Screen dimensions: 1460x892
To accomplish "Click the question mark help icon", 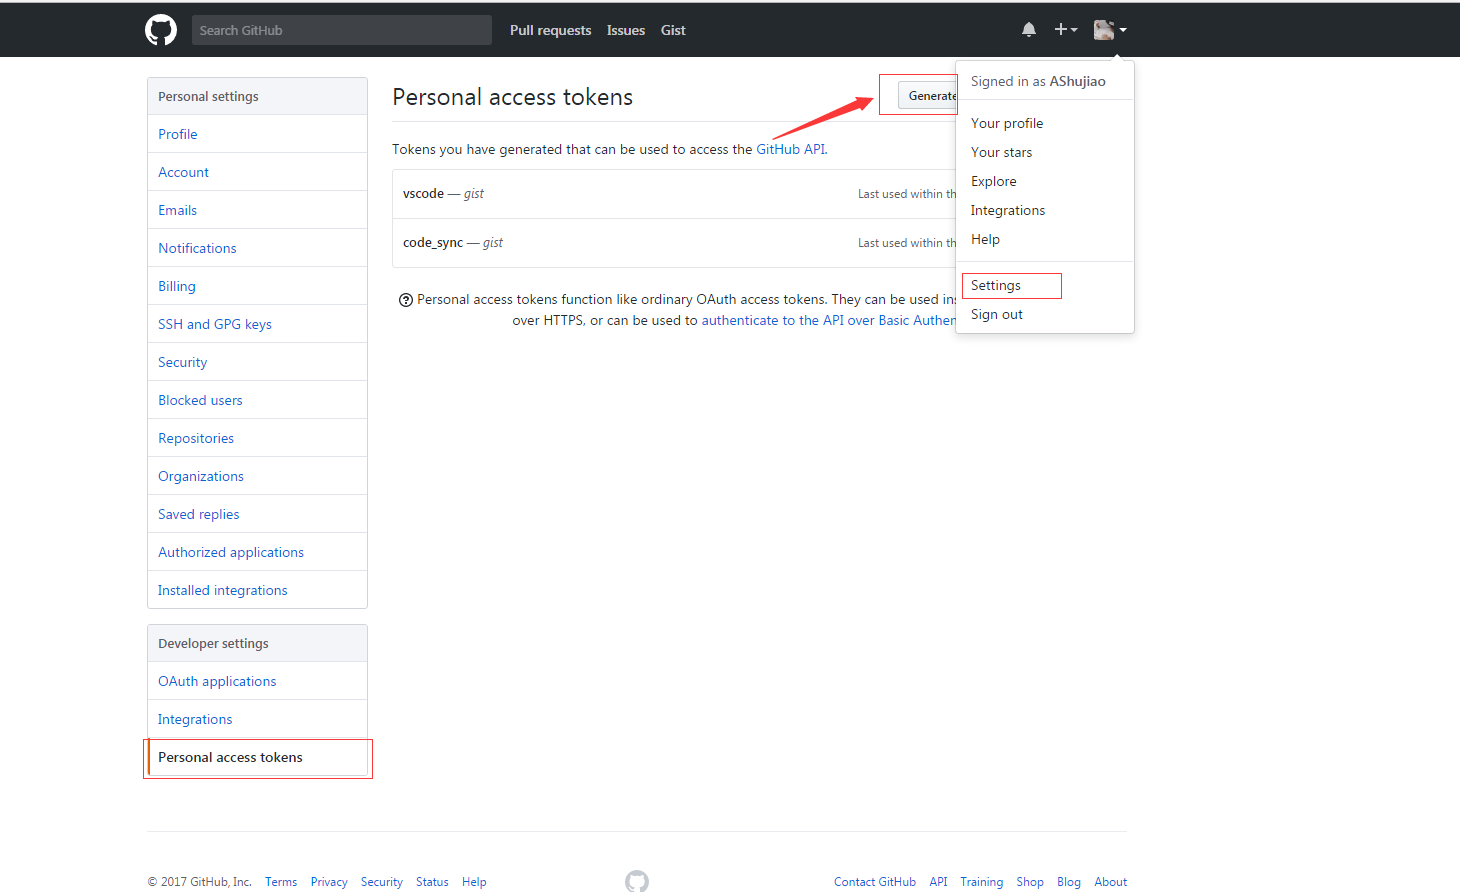I will point(406,300).
